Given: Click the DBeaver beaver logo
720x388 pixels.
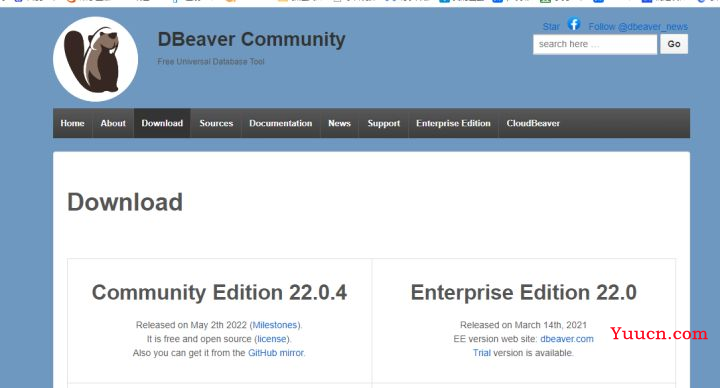Looking at the screenshot, I should (x=96, y=59).
